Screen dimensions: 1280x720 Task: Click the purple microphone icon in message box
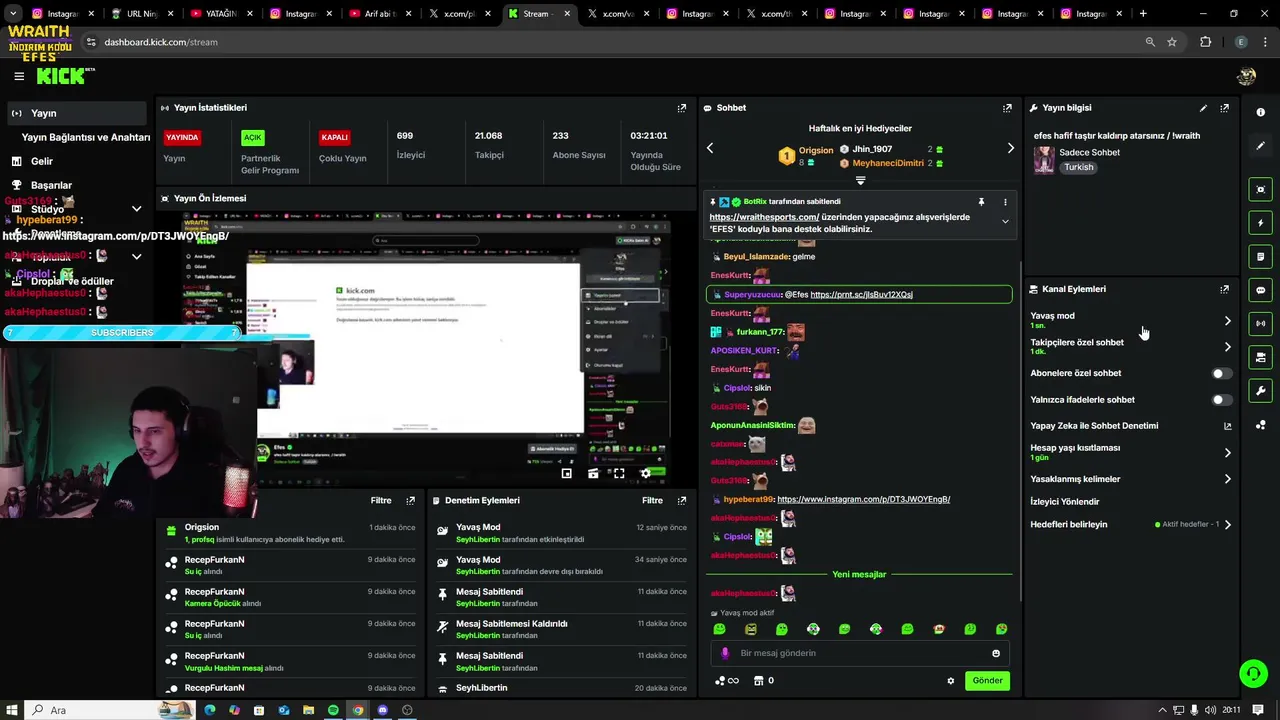[726, 653]
